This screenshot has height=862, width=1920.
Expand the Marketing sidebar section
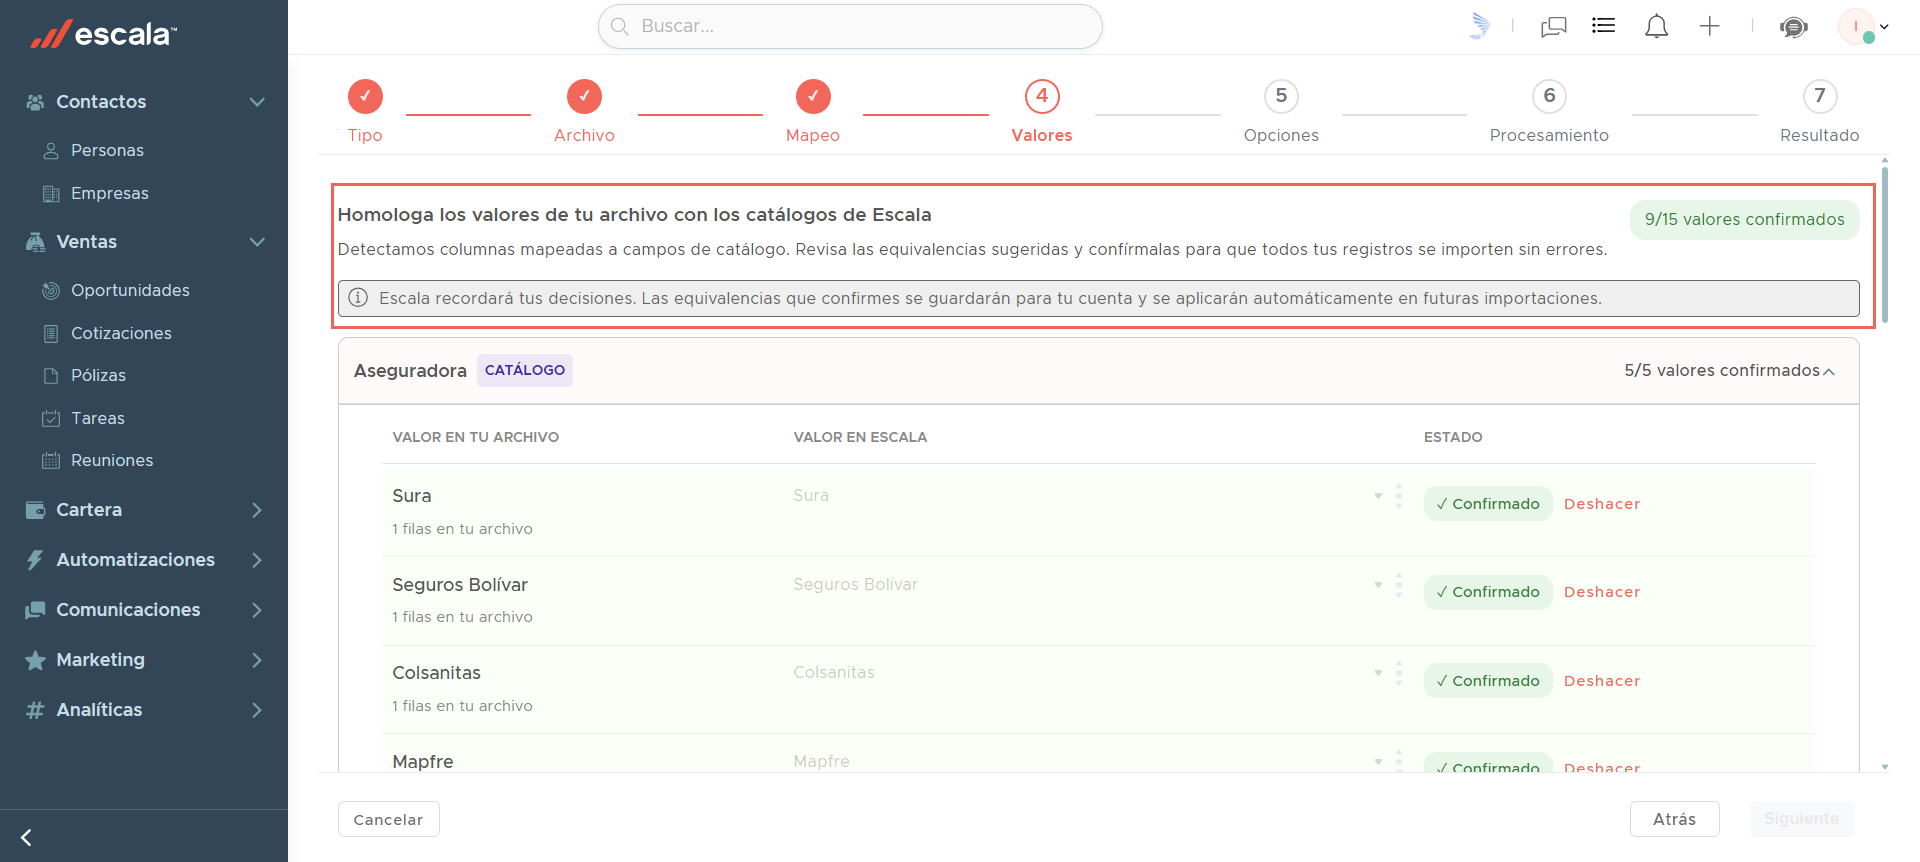(257, 660)
